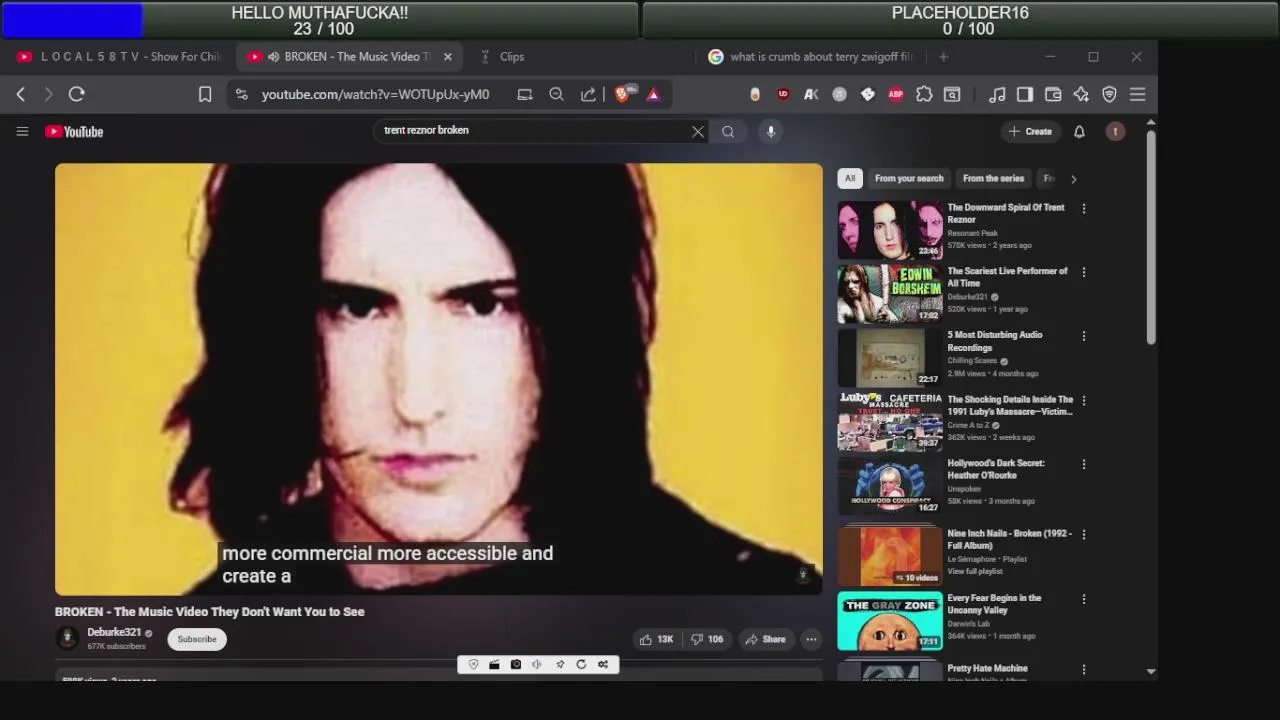Image resolution: width=1280 pixels, height=720 pixels.
Task: Close the BROKEN music video tab
Action: pos(447,57)
